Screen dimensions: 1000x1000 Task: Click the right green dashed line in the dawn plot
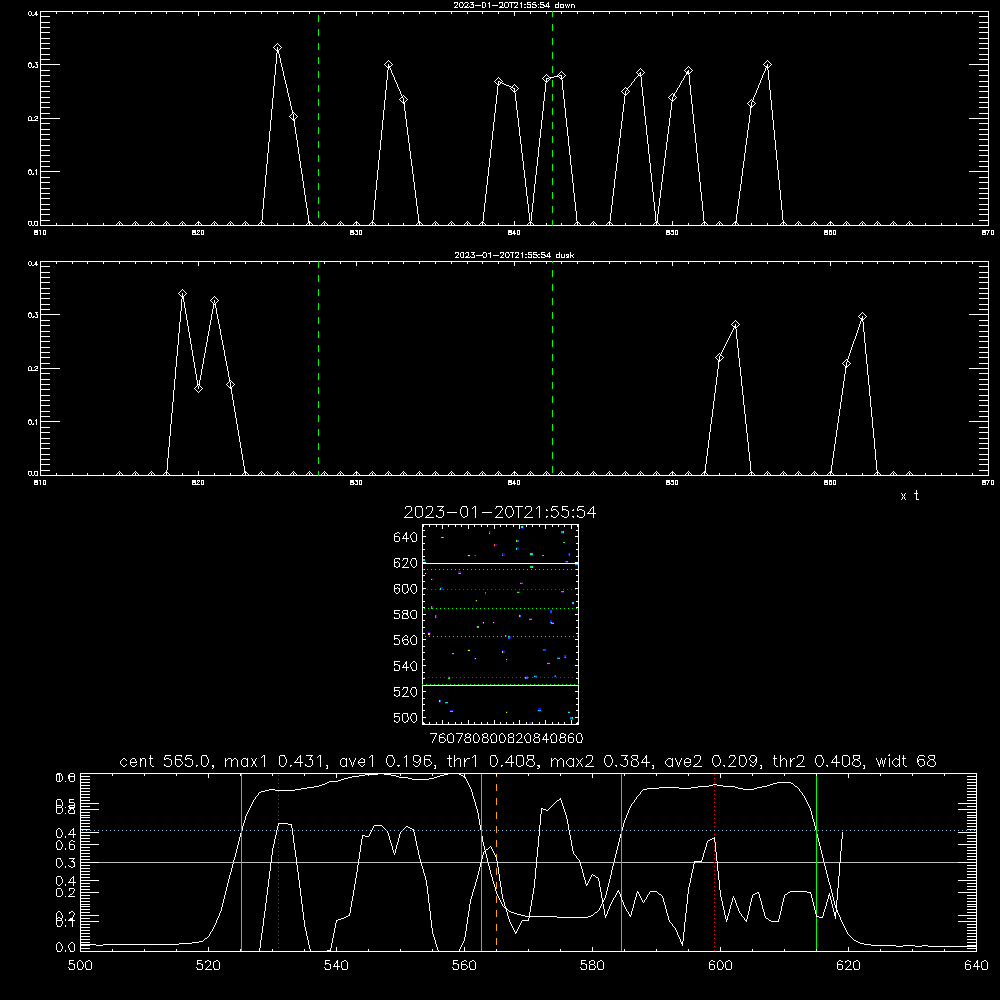pyautogui.click(x=552, y=118)
